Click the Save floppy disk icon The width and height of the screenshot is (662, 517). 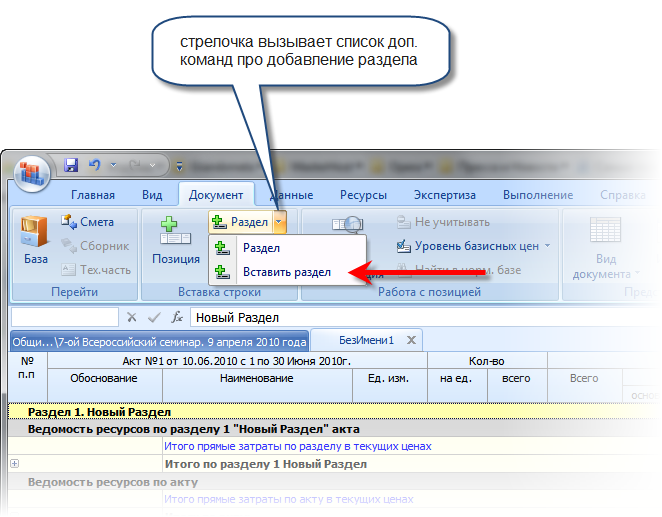point(71,165)
